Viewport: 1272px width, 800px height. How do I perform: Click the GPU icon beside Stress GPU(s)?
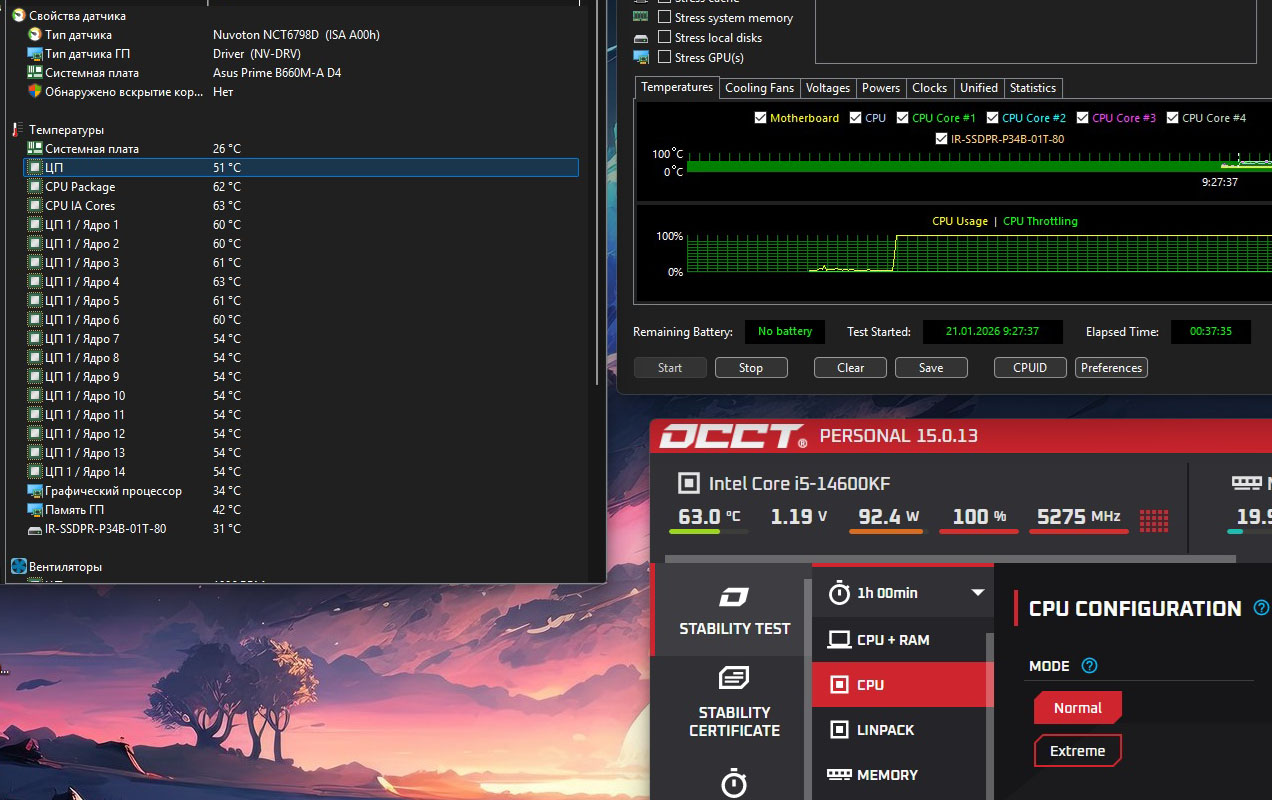click(641, 58)
